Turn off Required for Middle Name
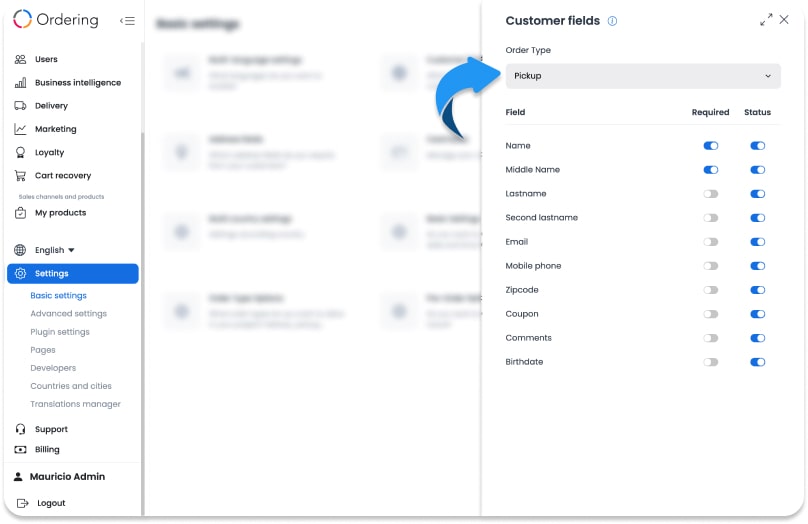The height and width of the screenshot is (524, 808). click(711, 170)
